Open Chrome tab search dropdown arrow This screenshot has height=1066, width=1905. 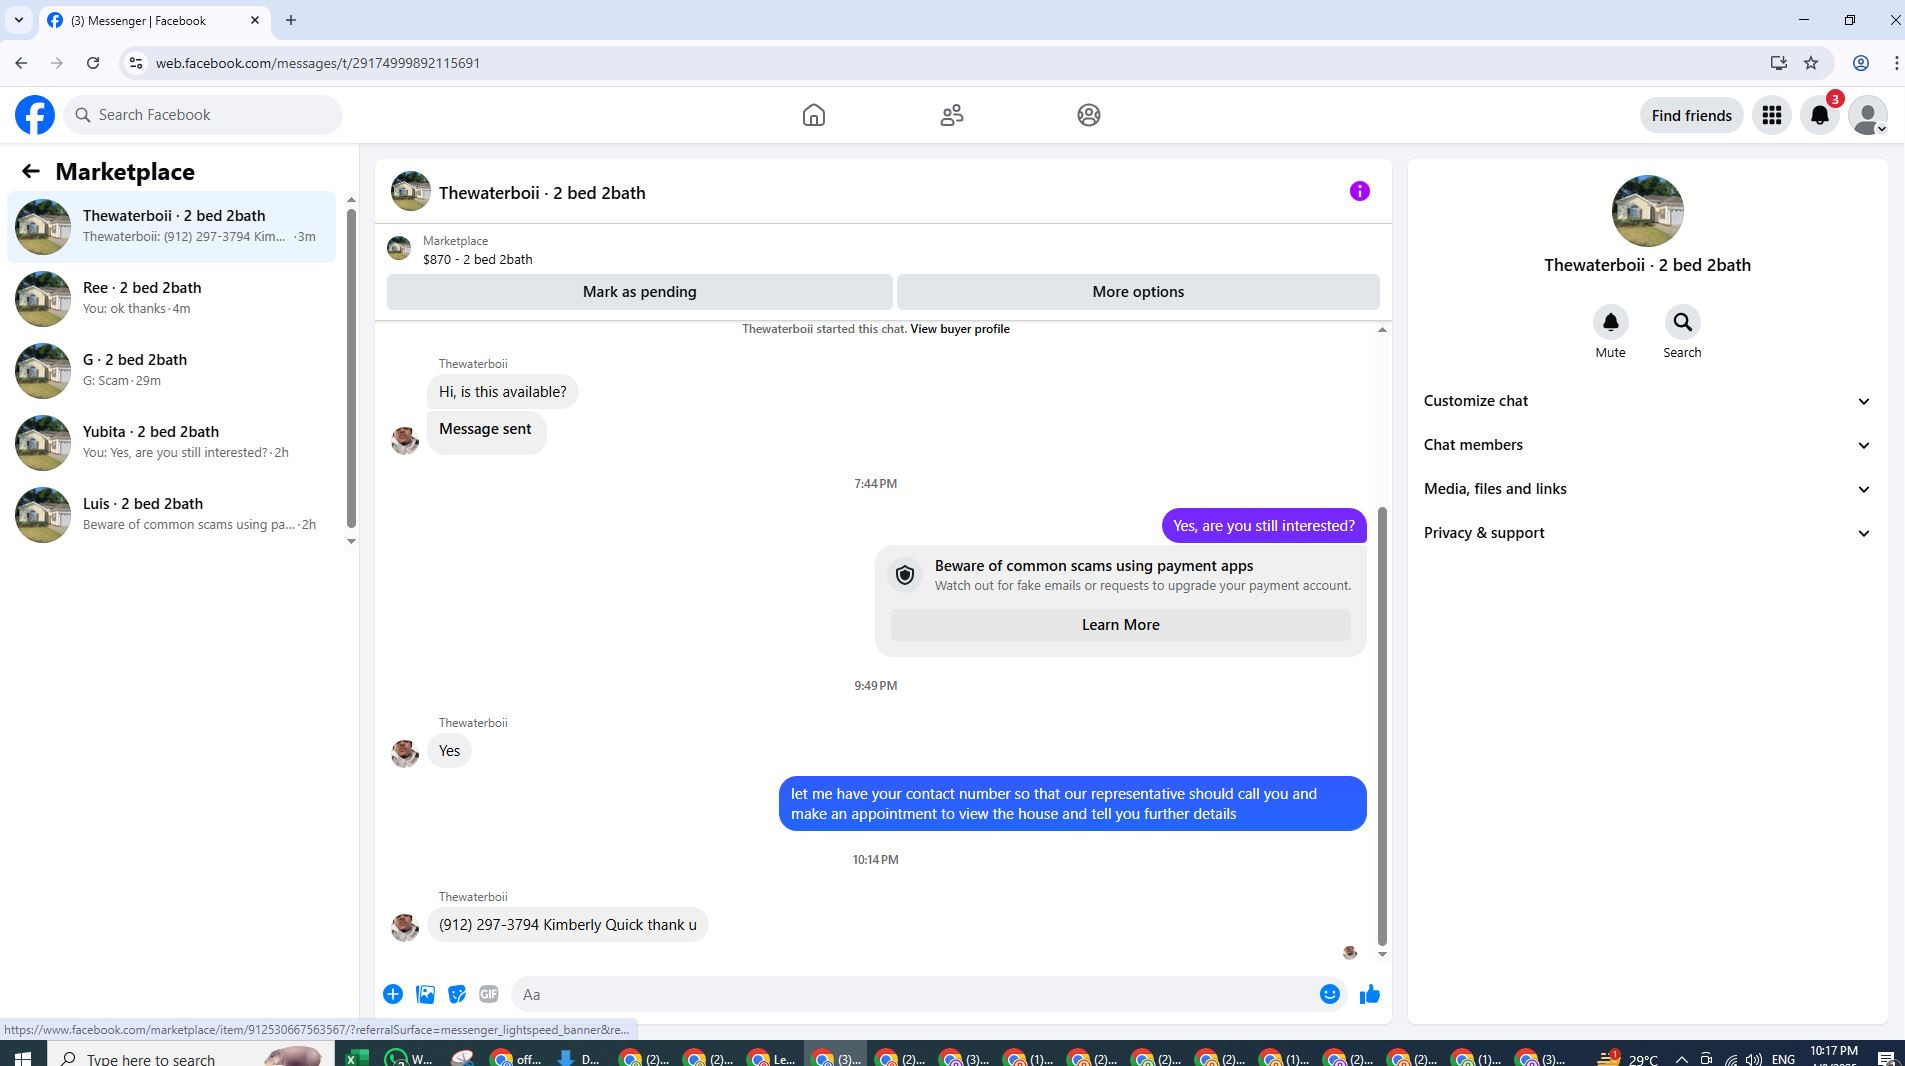(18, 20)
